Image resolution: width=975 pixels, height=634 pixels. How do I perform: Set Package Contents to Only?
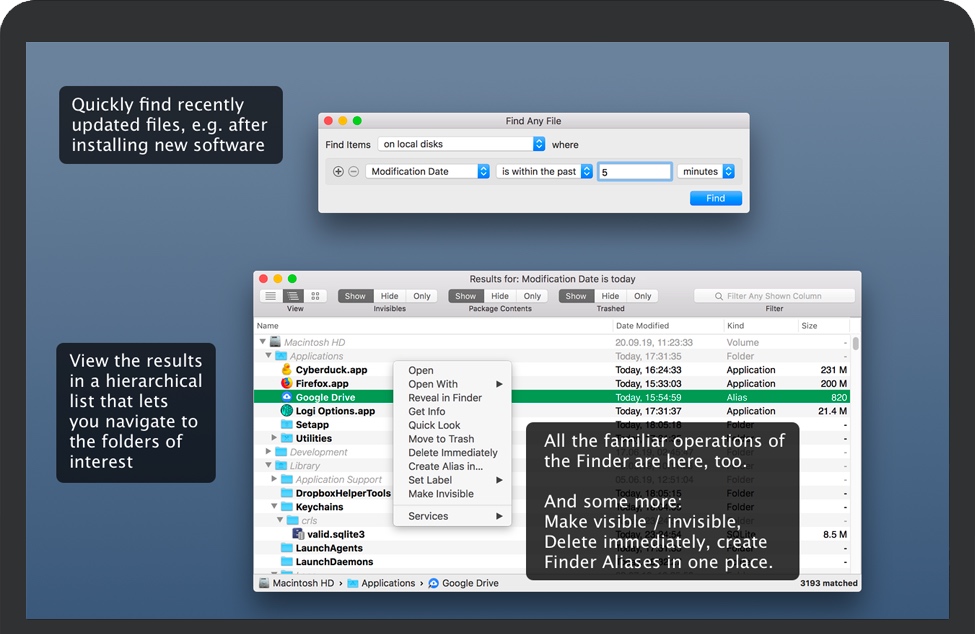pos(532,296)
